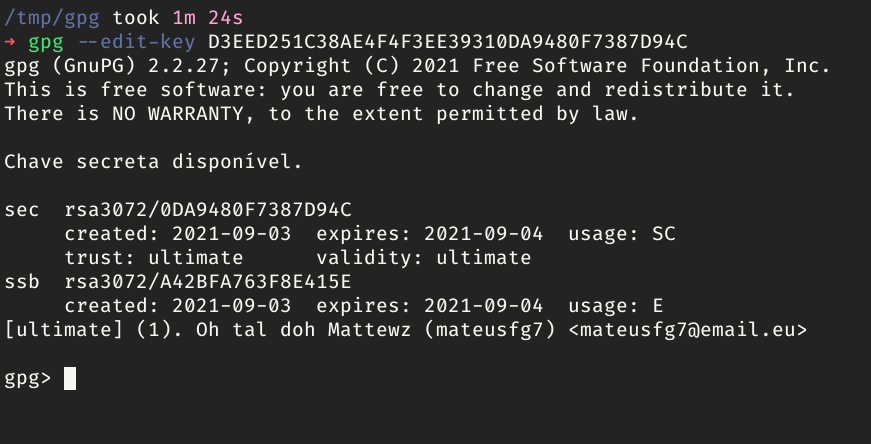Click the primary key 'usage: SC' text
The height and width of the screenshot is (444, 871).
point(621,234)
